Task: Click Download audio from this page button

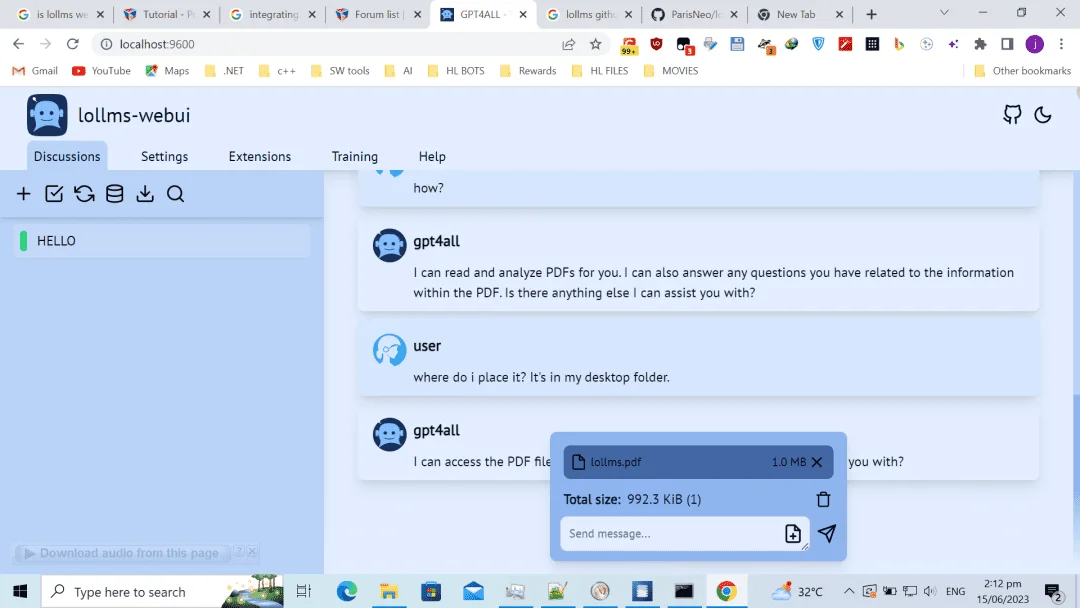Action: click(x=122, y=553)
